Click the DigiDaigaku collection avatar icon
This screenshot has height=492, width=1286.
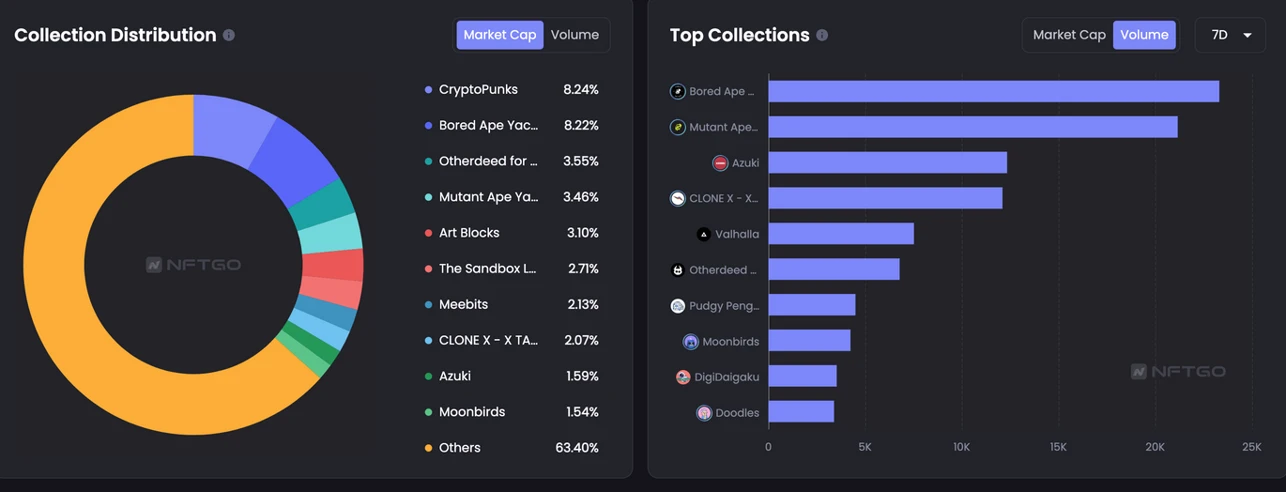tap(682, 377)
